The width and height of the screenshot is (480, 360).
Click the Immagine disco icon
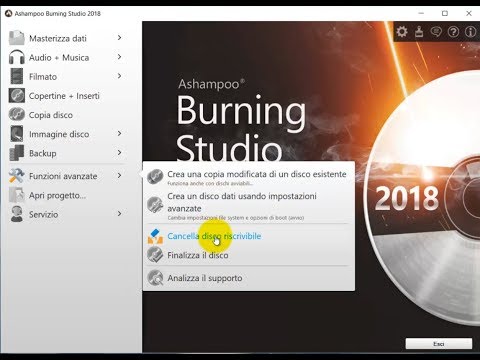(x=16, y=134)
